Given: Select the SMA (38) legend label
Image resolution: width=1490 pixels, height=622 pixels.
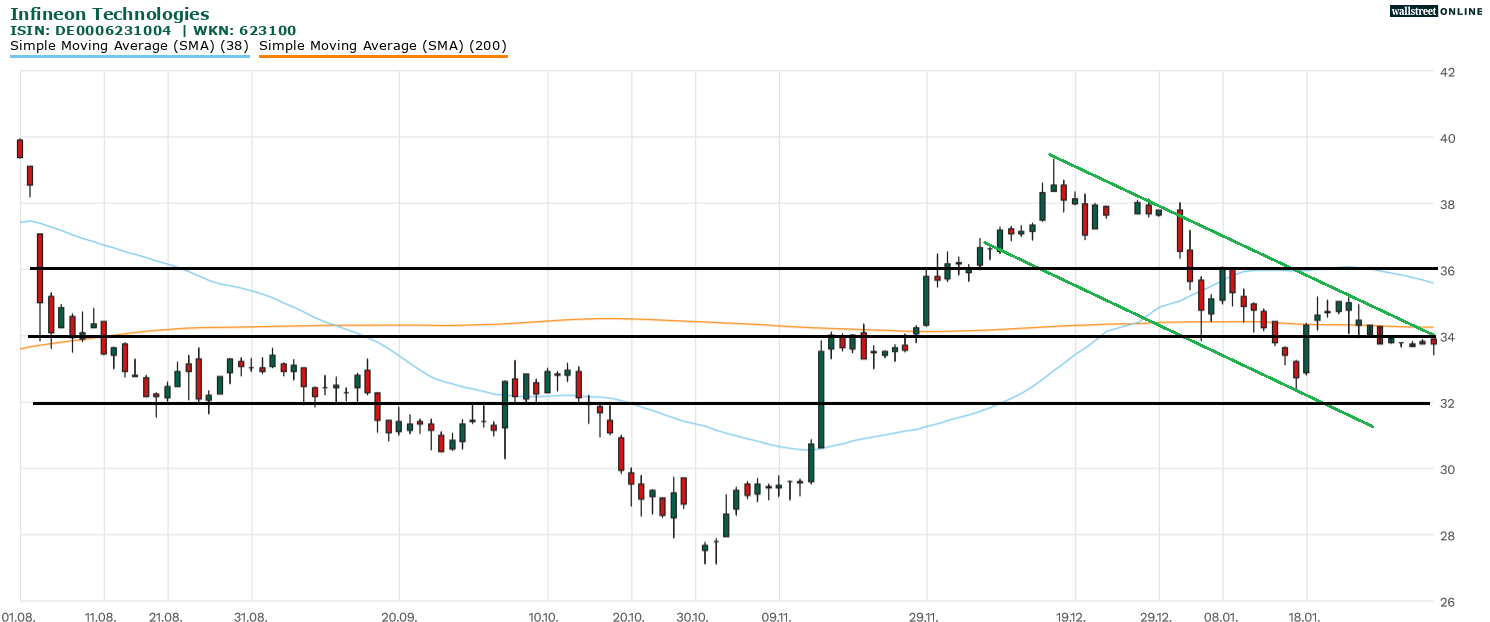Looking at the screenshot, I should [x=129, y=45].
